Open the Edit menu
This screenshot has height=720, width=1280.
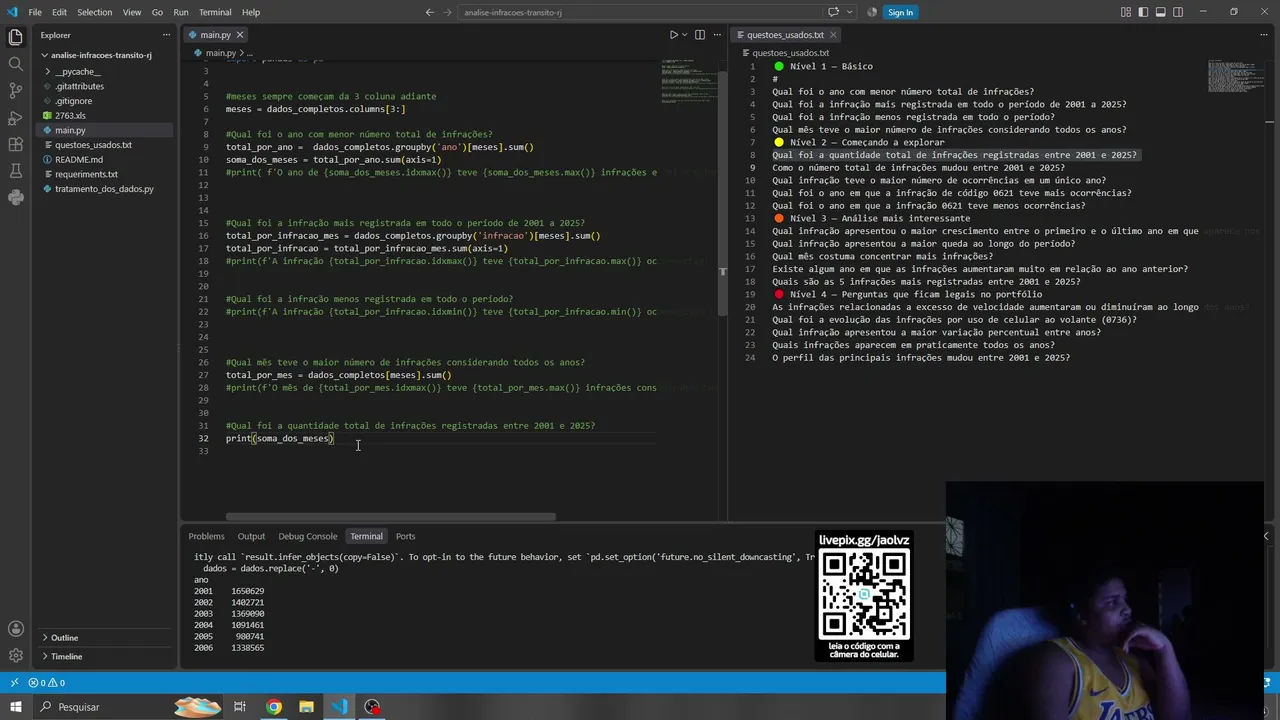pyautogui.click(x=59, y=12)
